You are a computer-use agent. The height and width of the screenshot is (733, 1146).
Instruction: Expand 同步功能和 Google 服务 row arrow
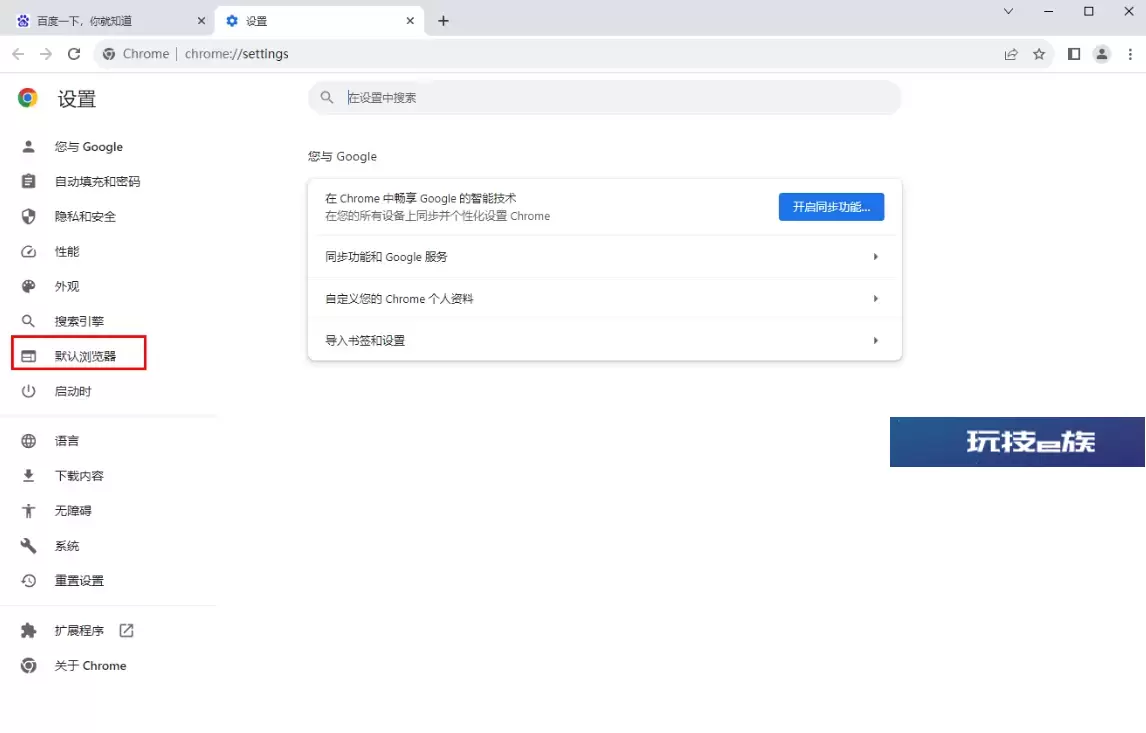(x=876, y=257)
